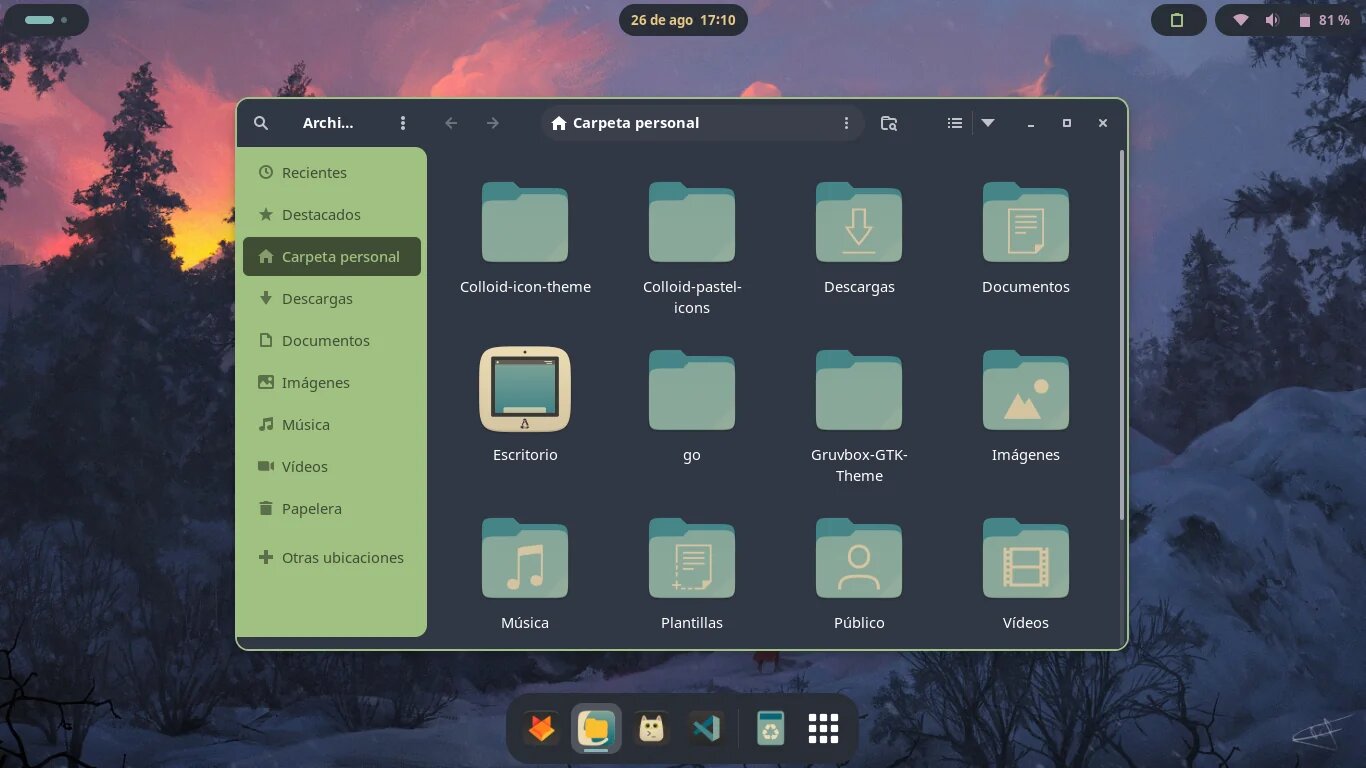
Task: Select the go folder icon
Action: [692, 390]
